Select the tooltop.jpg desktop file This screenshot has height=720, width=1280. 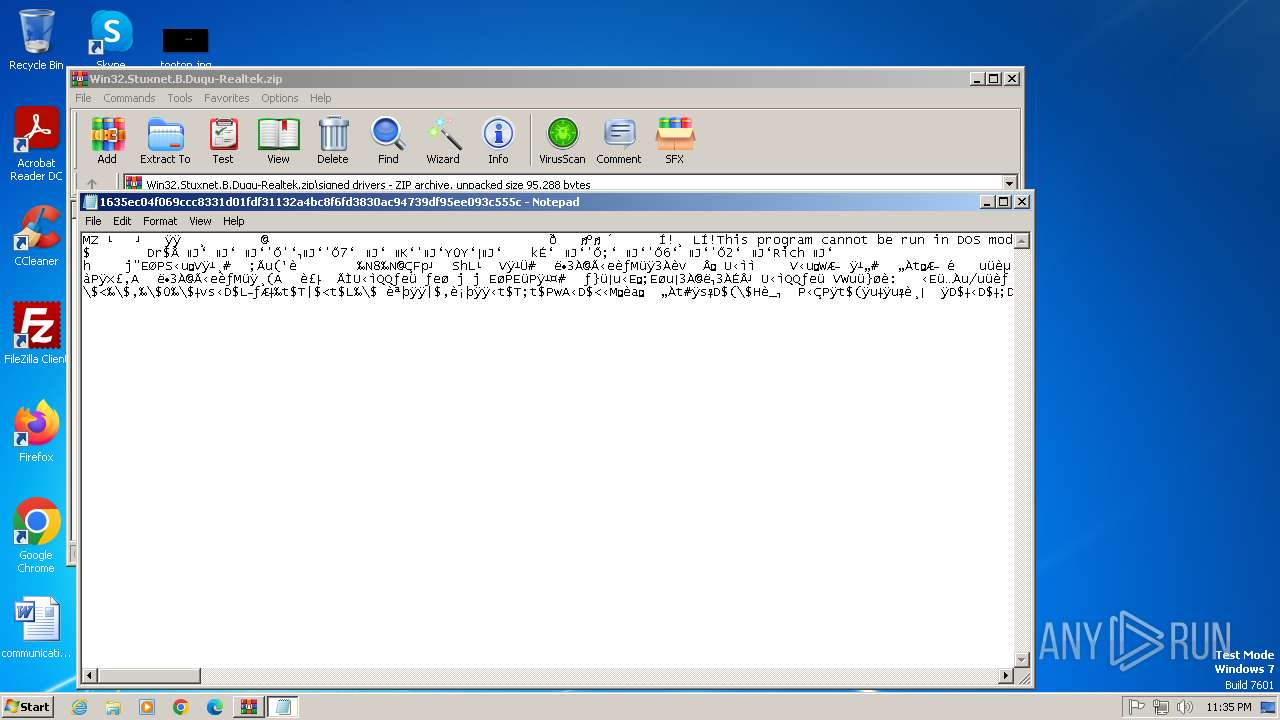[x=185, y=48]
